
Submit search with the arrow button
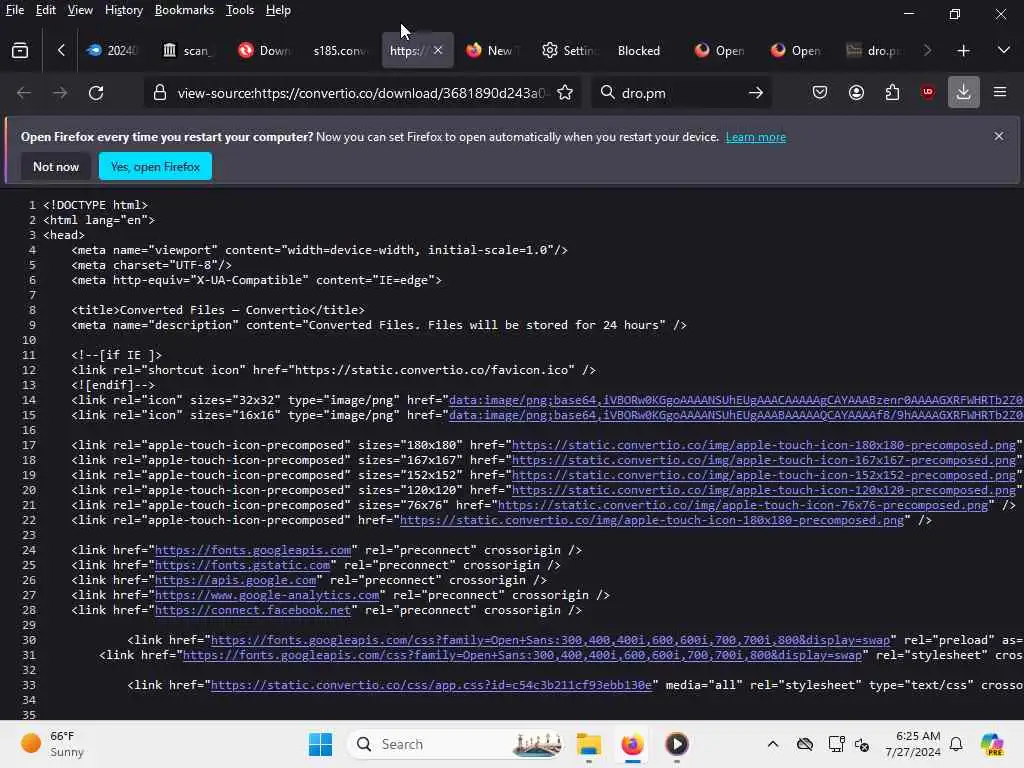pyautogui.click(x=756, y=93)
